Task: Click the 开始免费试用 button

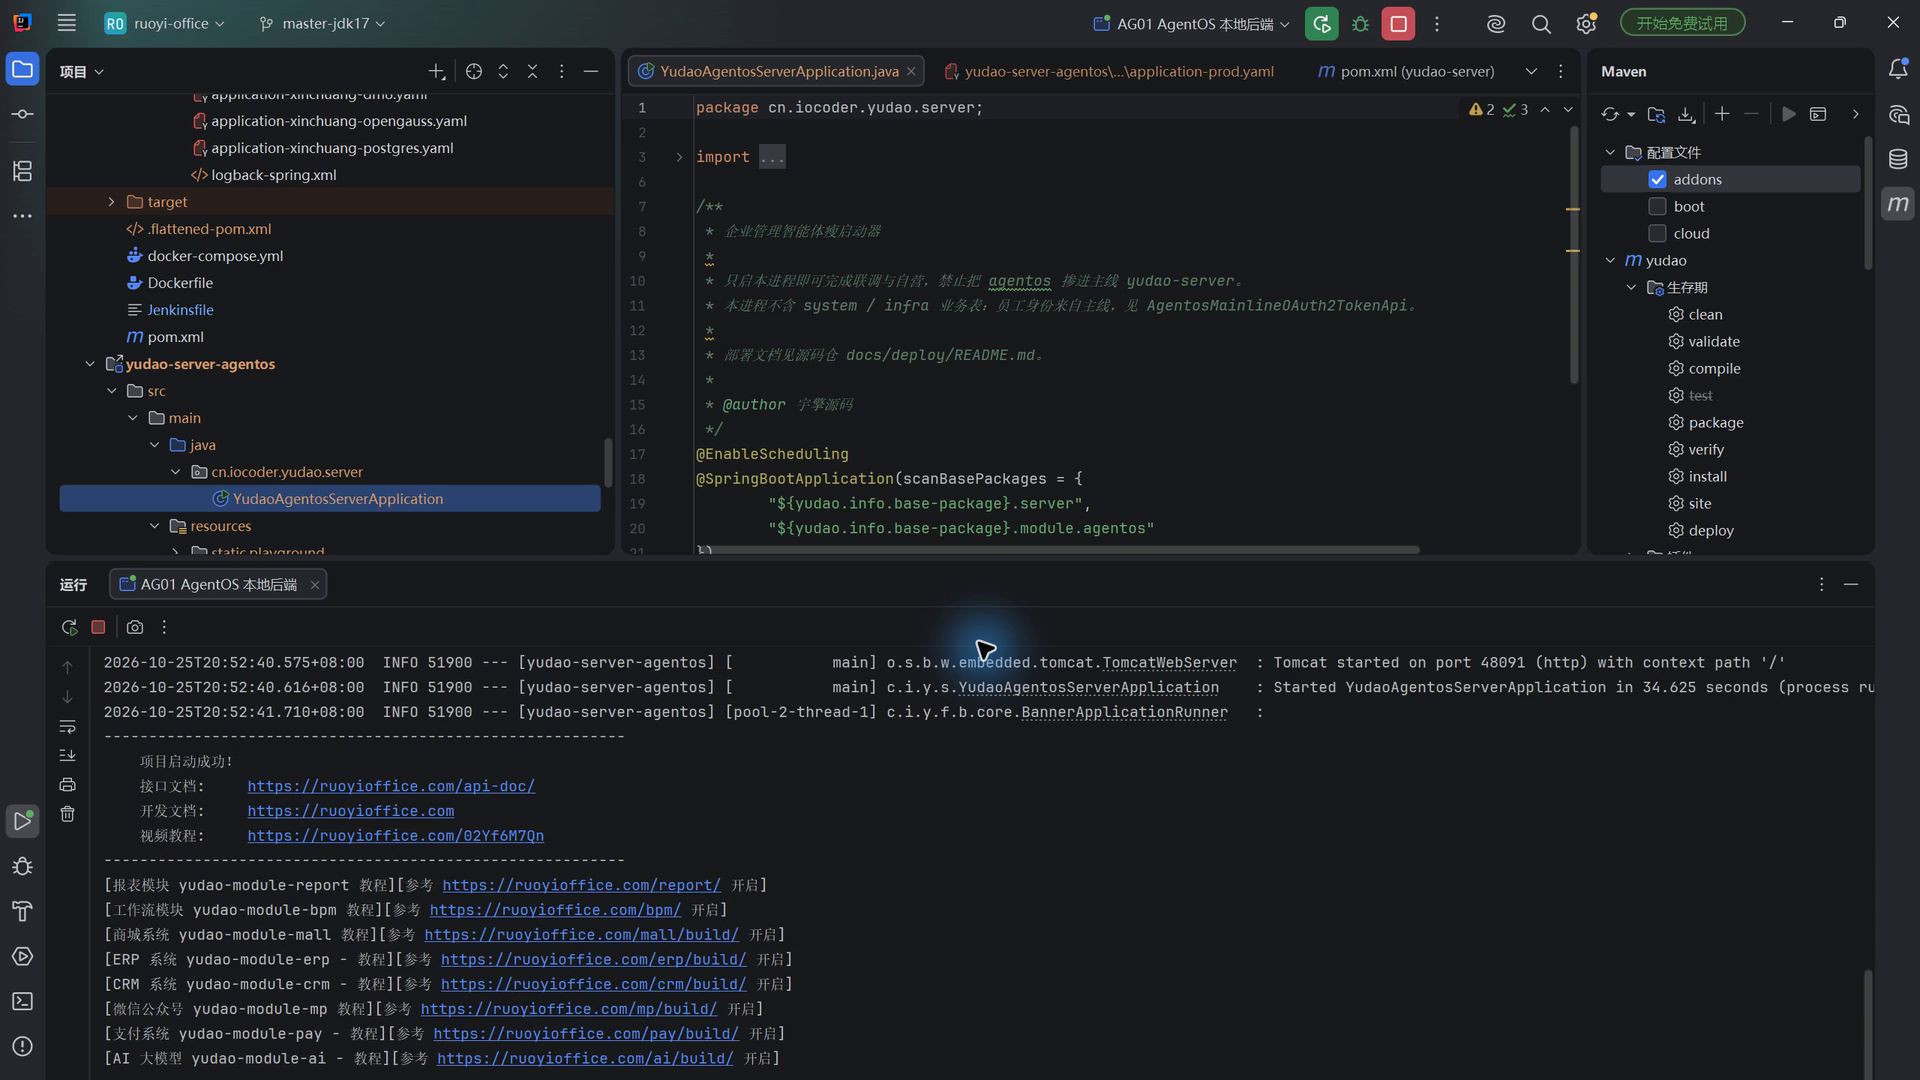Action: pyautogui.click(x=1682, y=23)
